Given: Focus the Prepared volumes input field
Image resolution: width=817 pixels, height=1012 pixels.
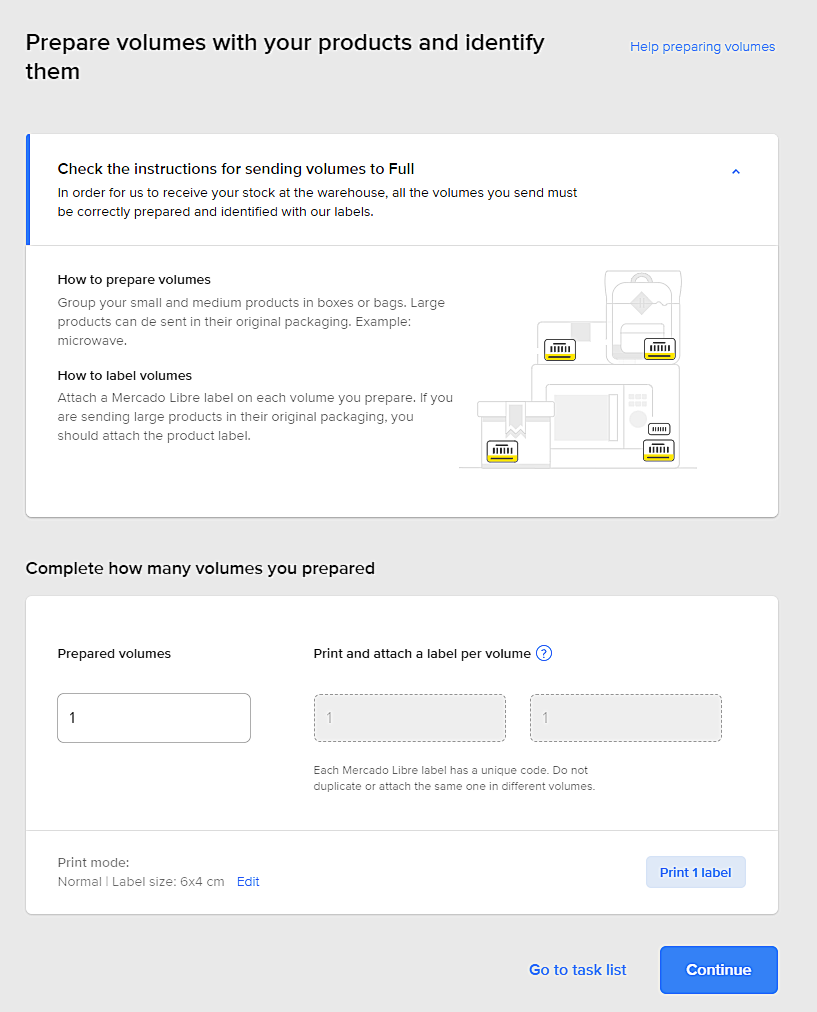Looking at the screenshot, I should 154,718.
